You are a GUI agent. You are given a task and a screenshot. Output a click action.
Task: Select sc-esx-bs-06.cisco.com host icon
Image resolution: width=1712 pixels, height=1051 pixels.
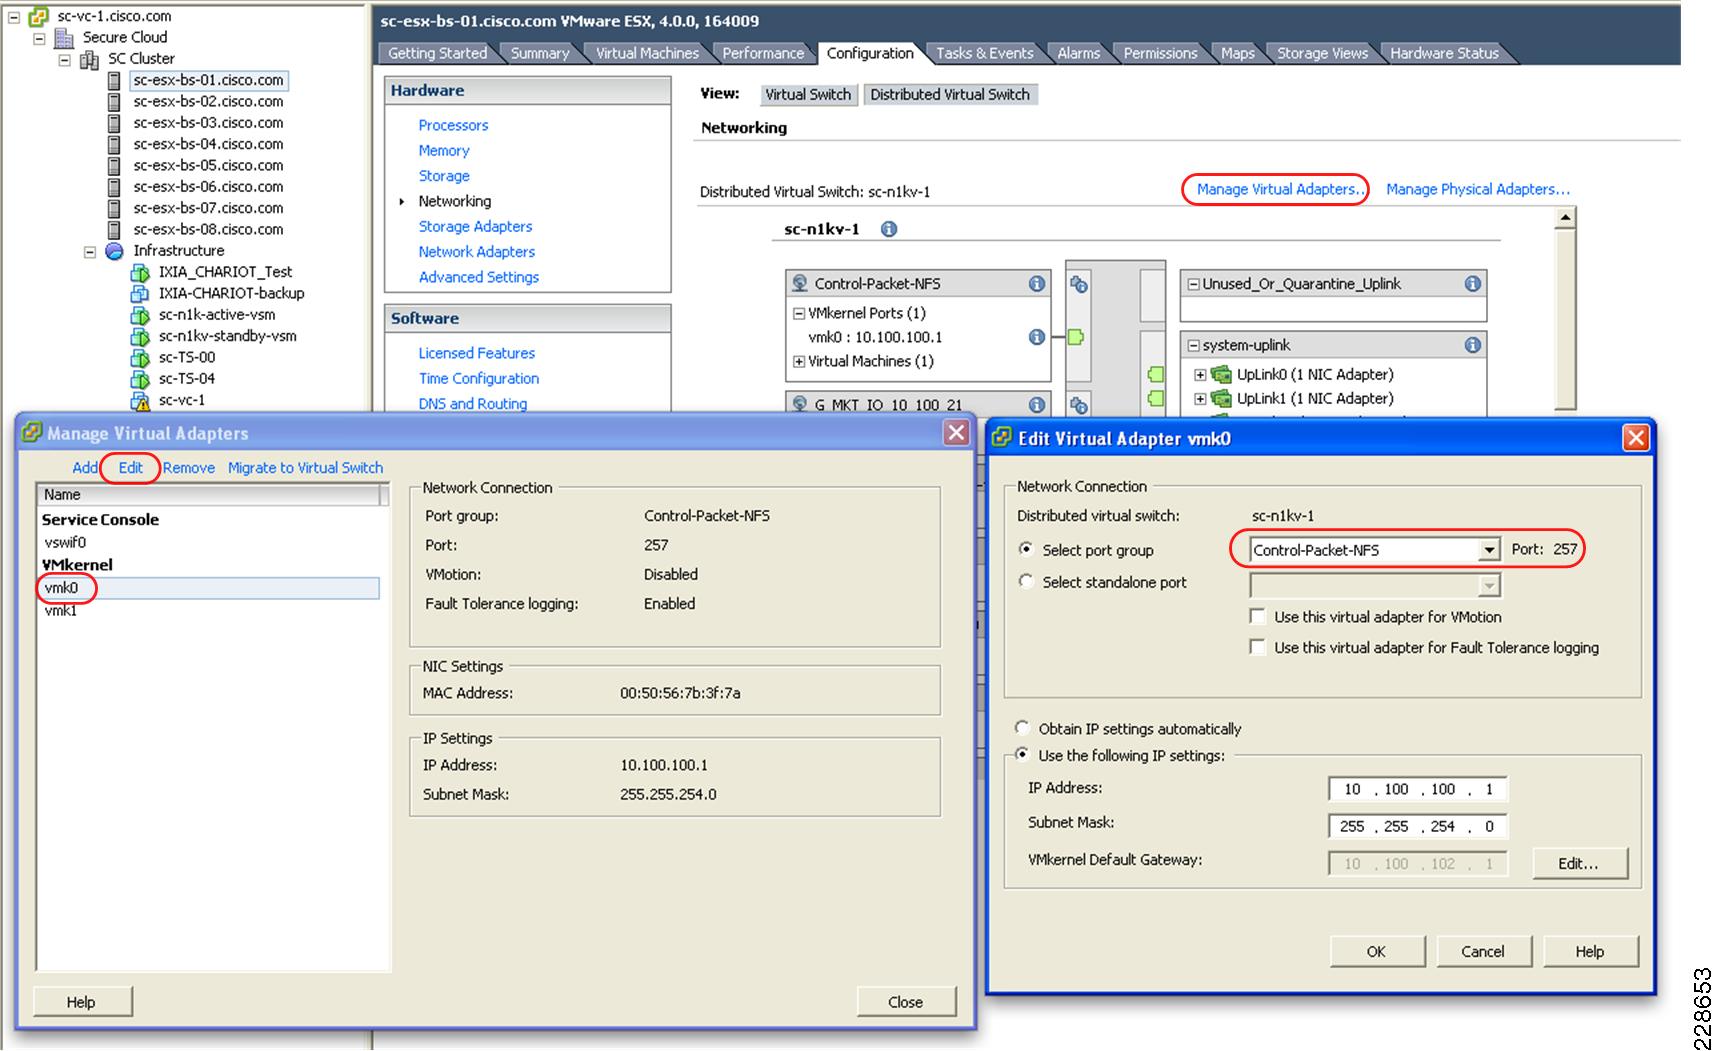(x=114, y=187)
